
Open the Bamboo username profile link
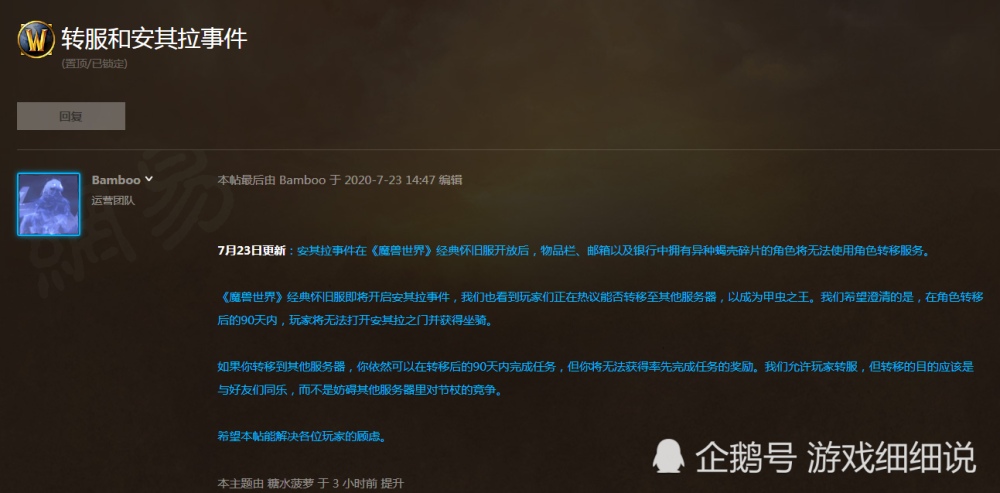[x=116, y=180]
